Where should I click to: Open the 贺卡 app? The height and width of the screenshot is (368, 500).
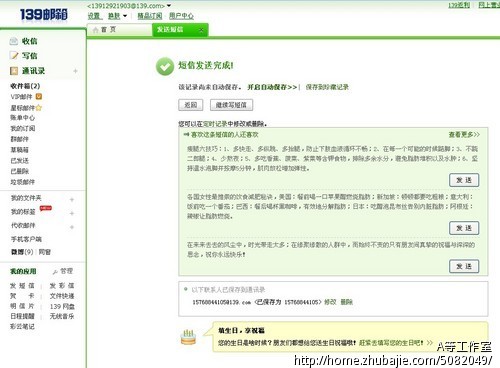click(x=22, y=296)
